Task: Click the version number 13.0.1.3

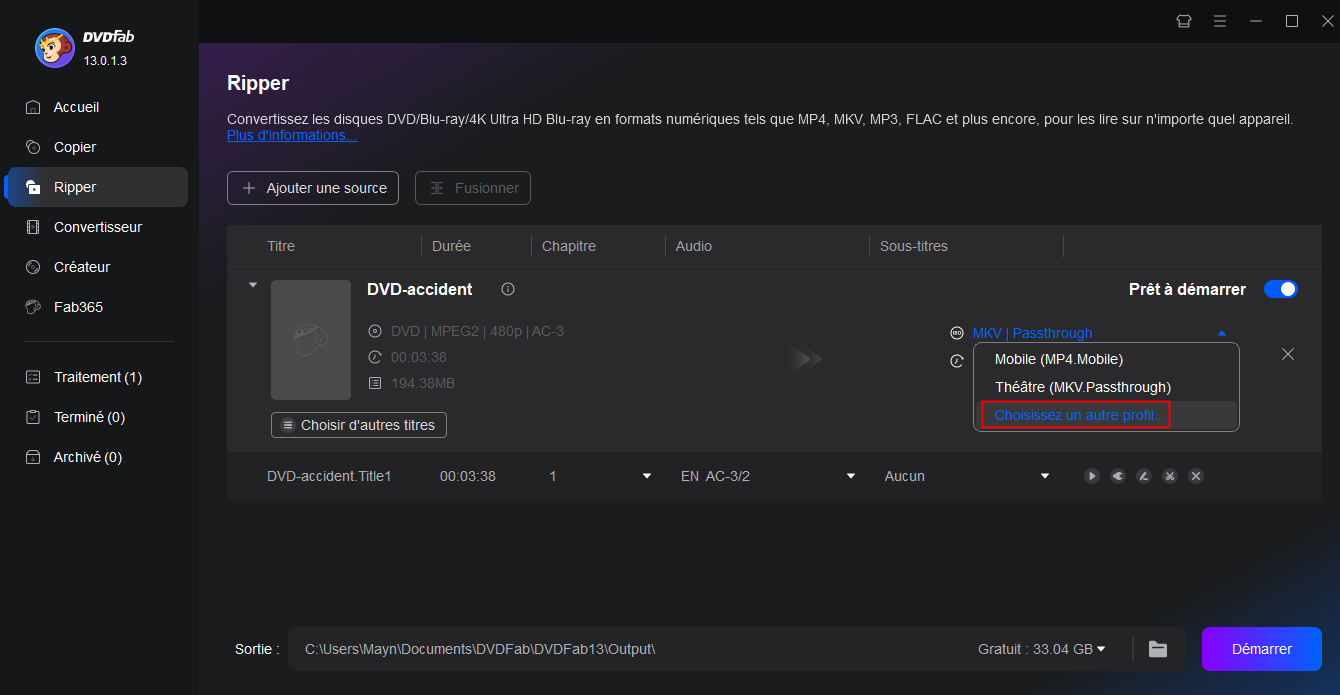Action: pos(105,61)
